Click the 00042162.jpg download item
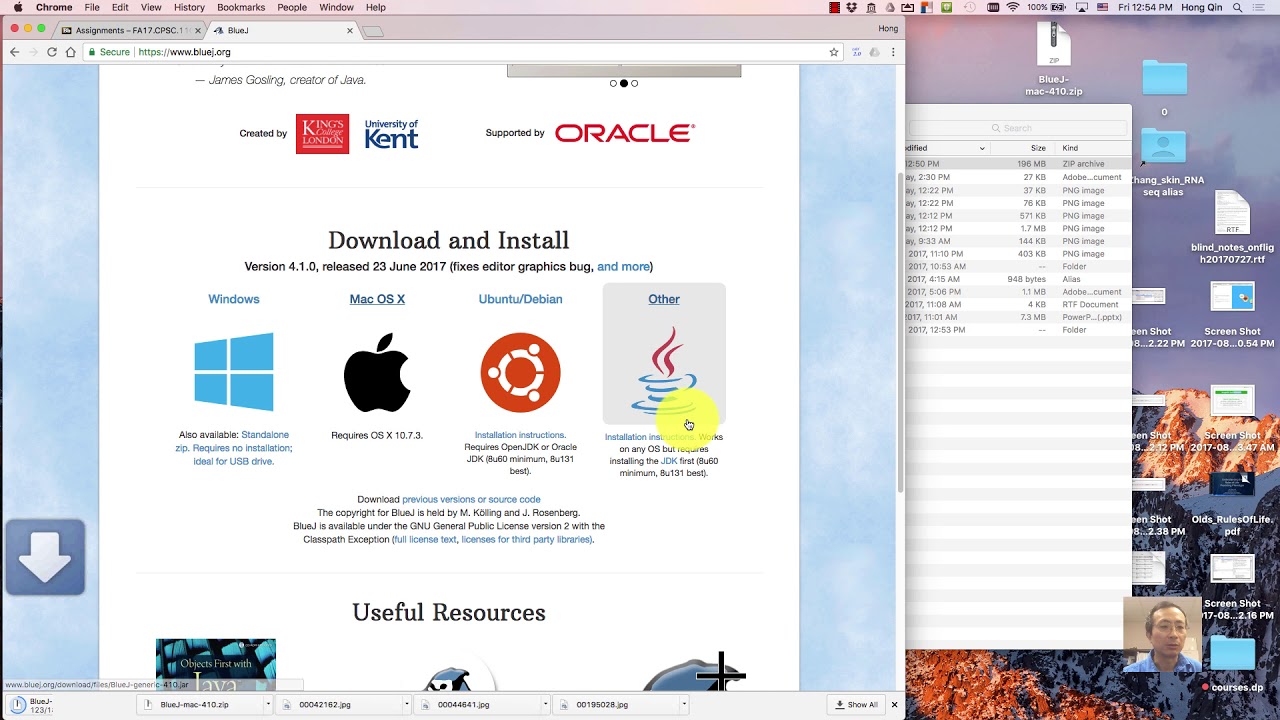This screenshot has height=720, width=1280. tap(343, 705)
